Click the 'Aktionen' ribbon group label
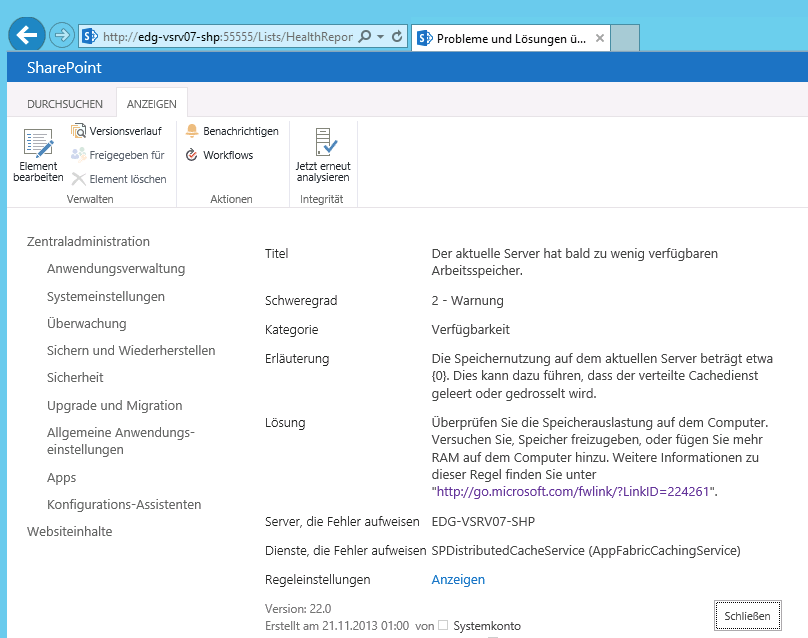This screenshot has width=808, height=638. (x=231, y=199)
